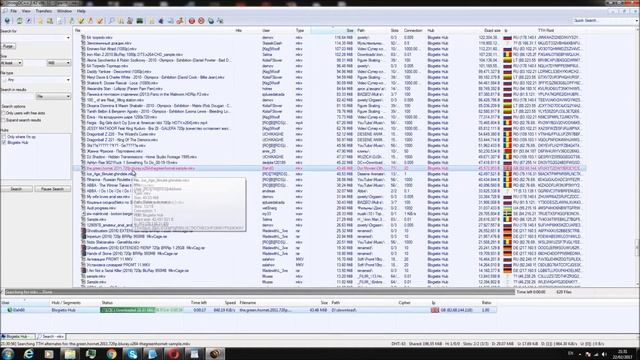
Task: Switch to Blogetto Hub tab
Action: [x=17, y=336]
